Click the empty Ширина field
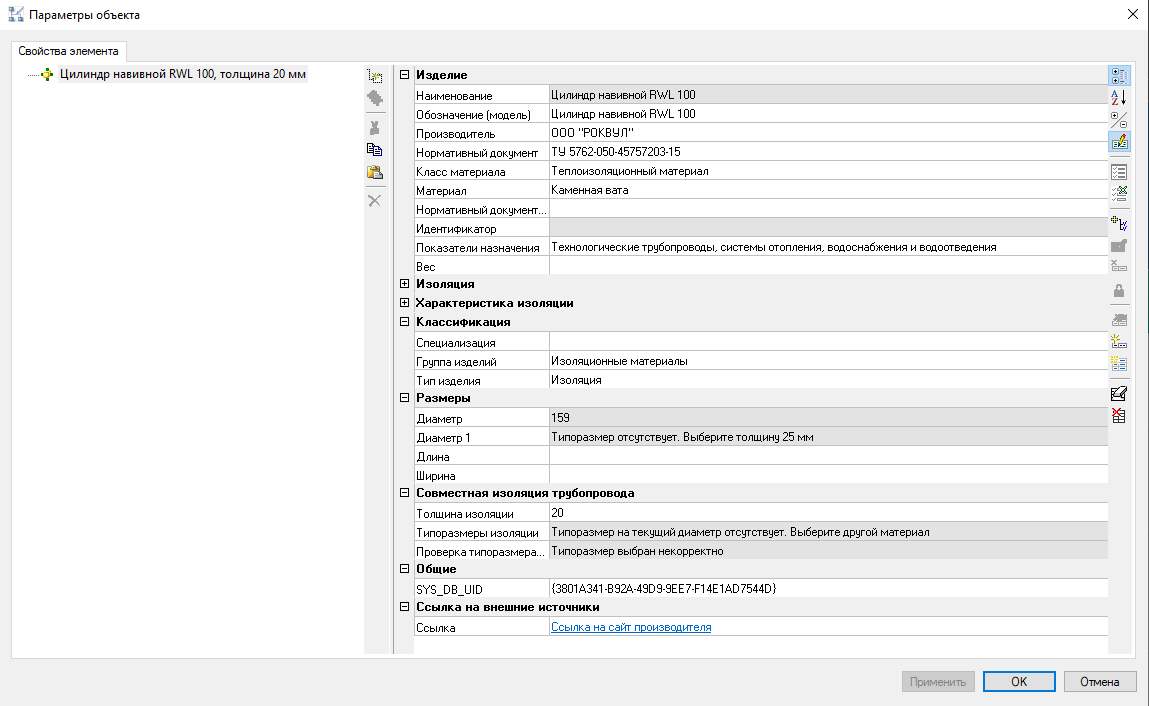1149x706 pixels. (828, 476)
